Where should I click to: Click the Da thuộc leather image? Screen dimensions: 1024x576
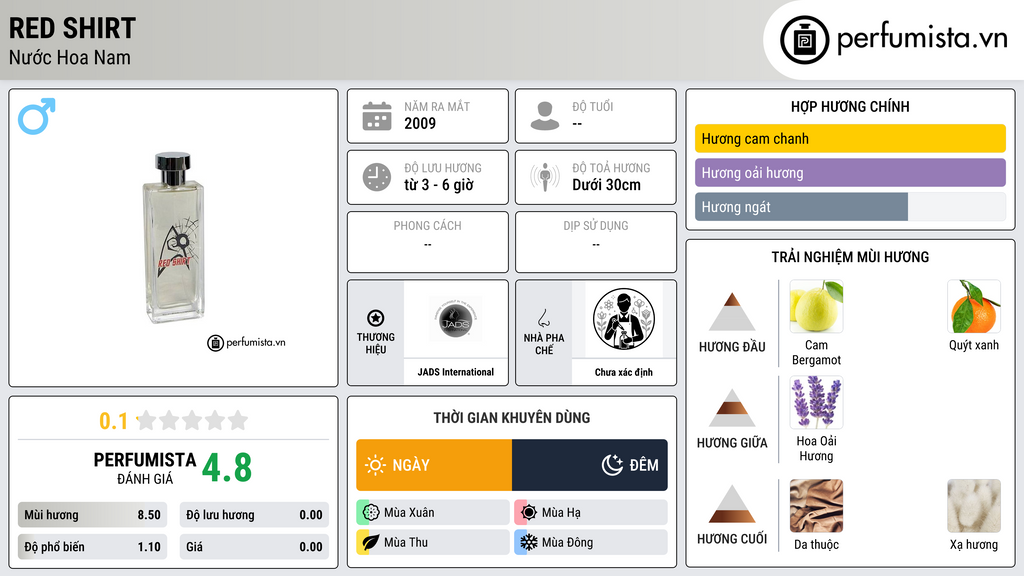coord(816,505)
